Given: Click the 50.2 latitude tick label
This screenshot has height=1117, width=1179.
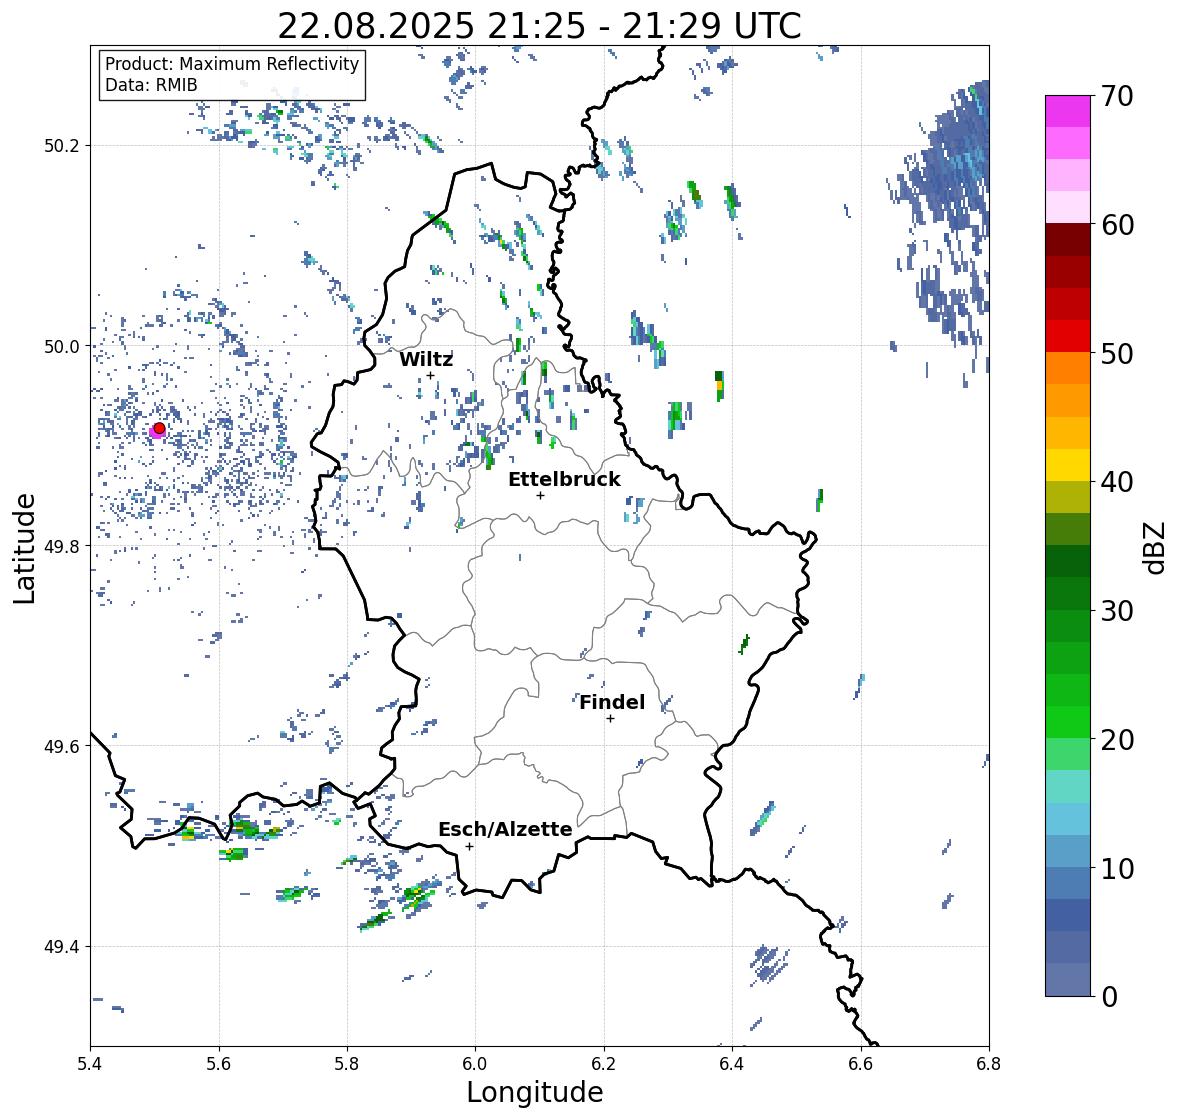Looking at the screenshot, I should click(62, 146).
